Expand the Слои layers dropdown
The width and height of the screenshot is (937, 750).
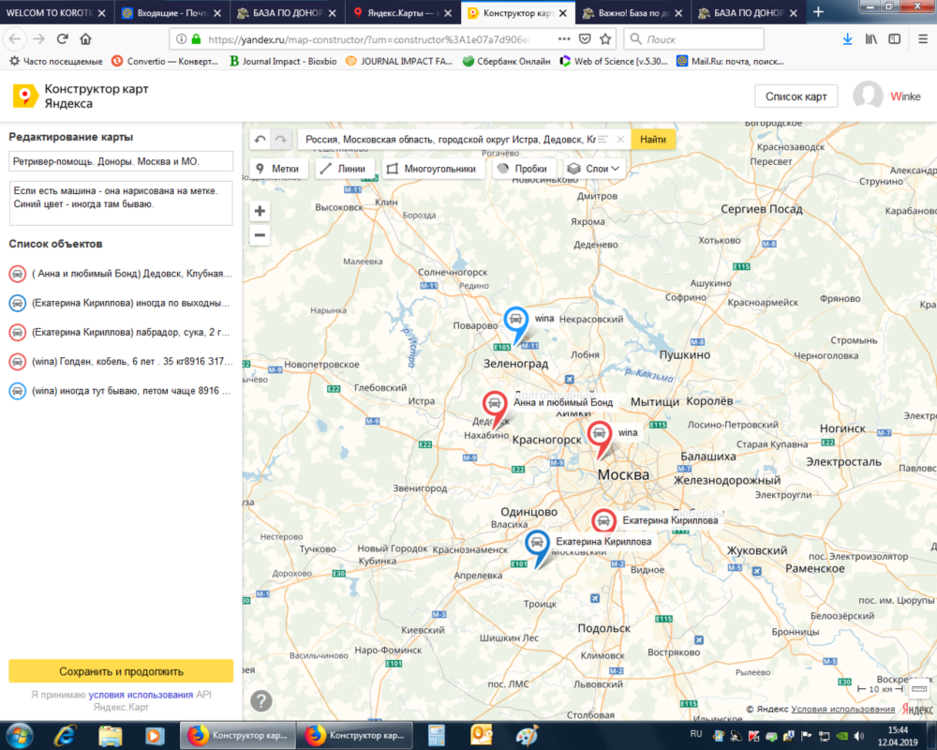click(x=594, y=169)
